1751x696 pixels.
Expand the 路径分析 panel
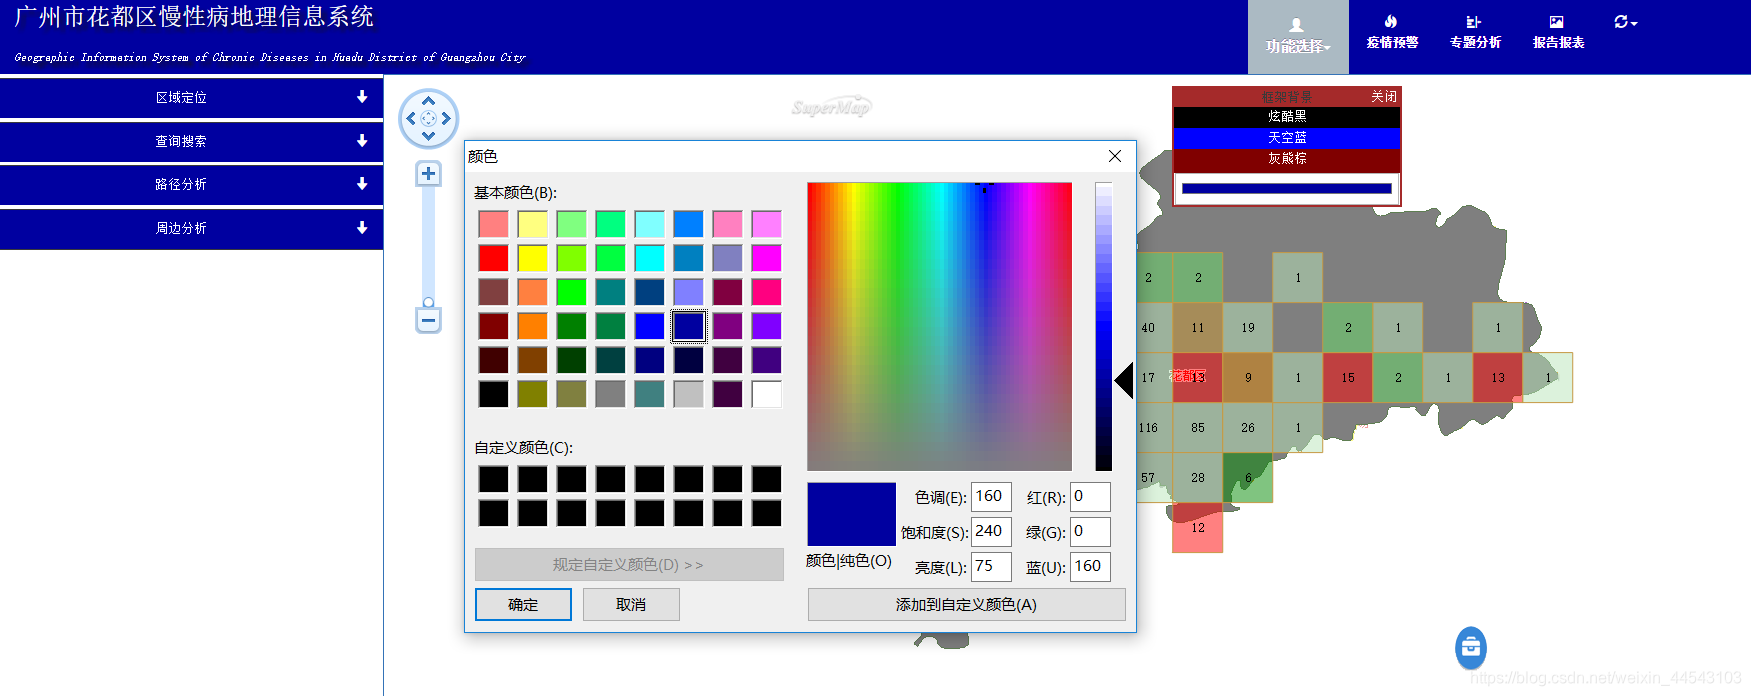coord(191,184)
